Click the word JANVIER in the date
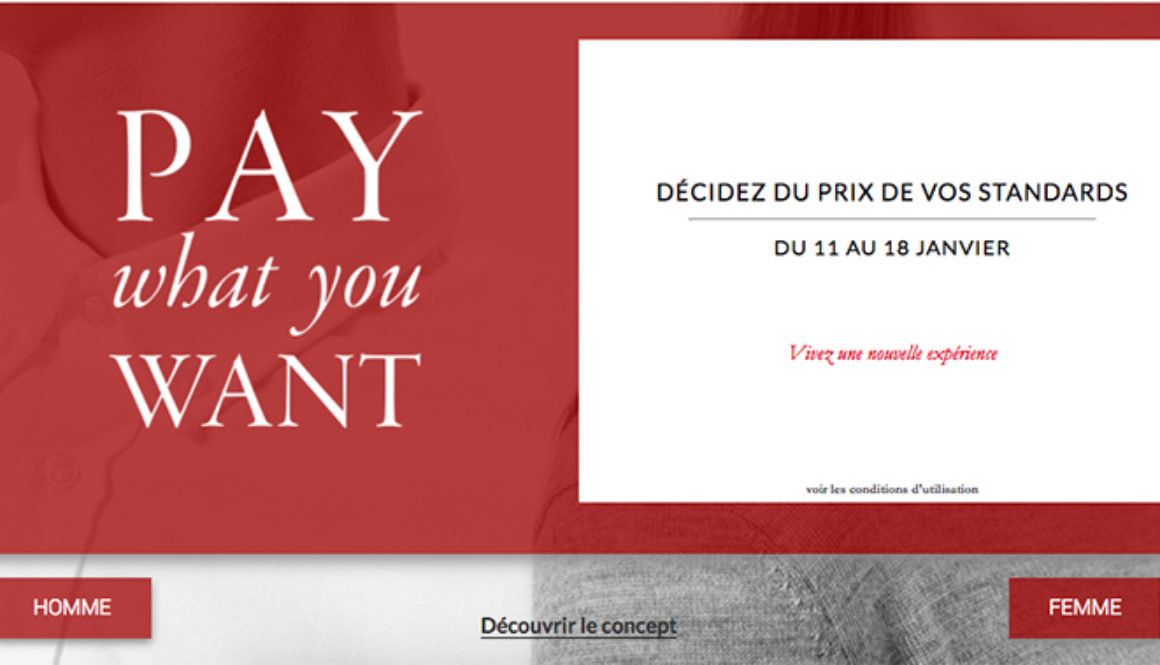 click(962, 248)
